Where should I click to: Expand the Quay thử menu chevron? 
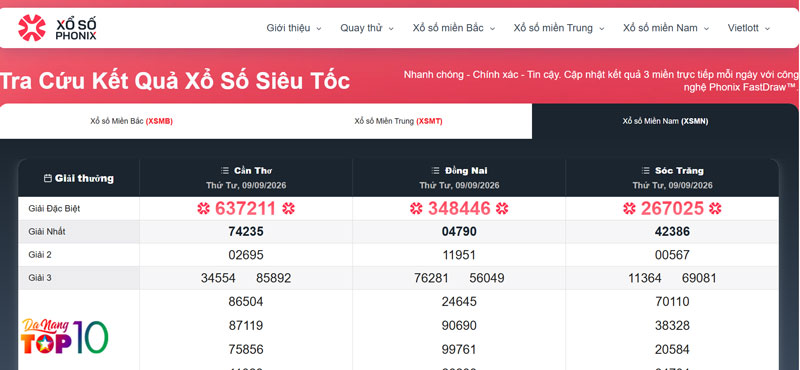tap(391, 29)
